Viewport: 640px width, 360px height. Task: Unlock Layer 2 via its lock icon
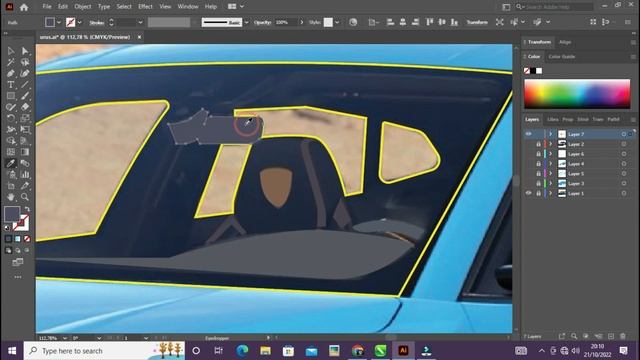coord(538,144)
